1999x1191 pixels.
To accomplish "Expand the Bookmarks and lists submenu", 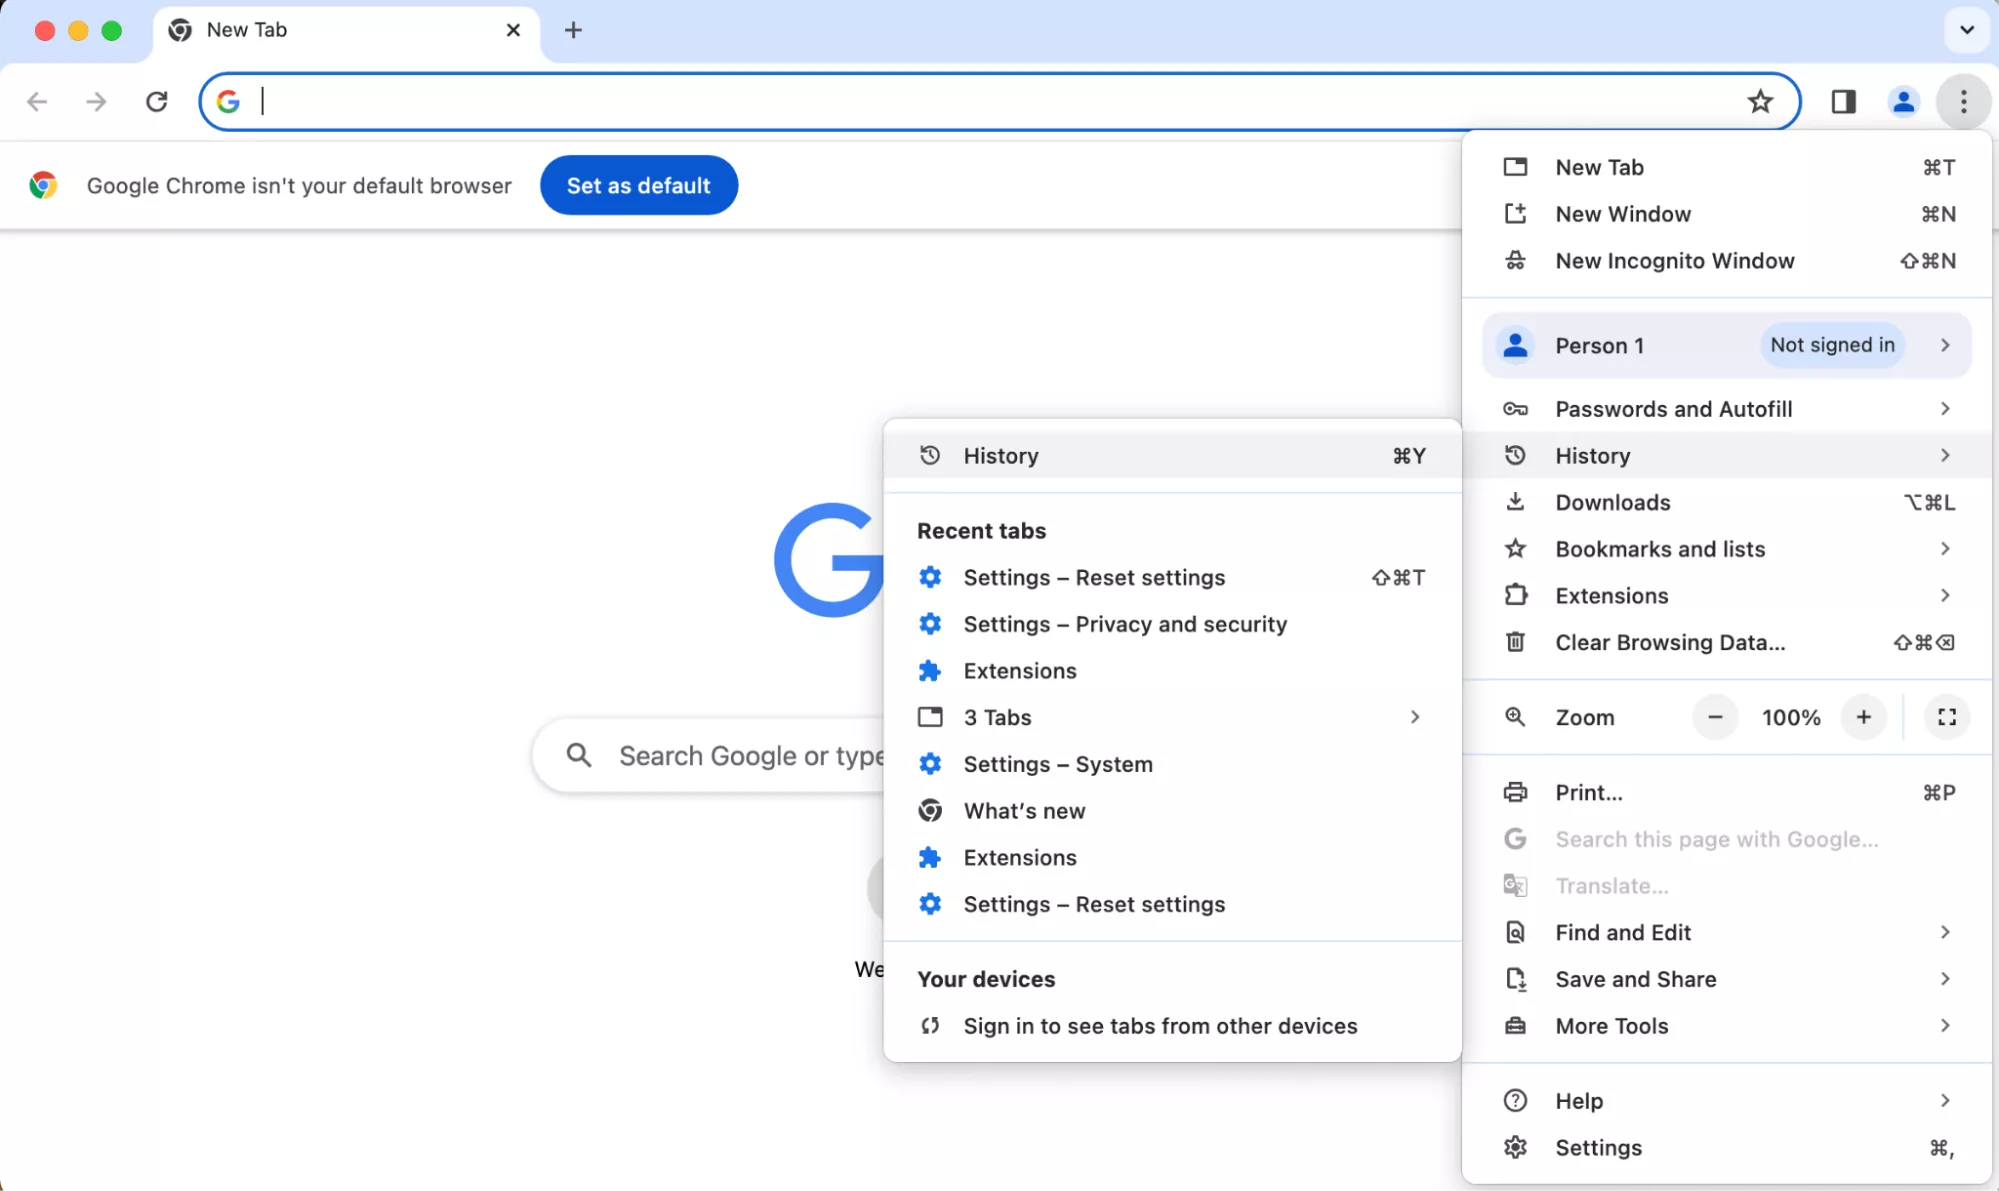I will pos(1726,549).
